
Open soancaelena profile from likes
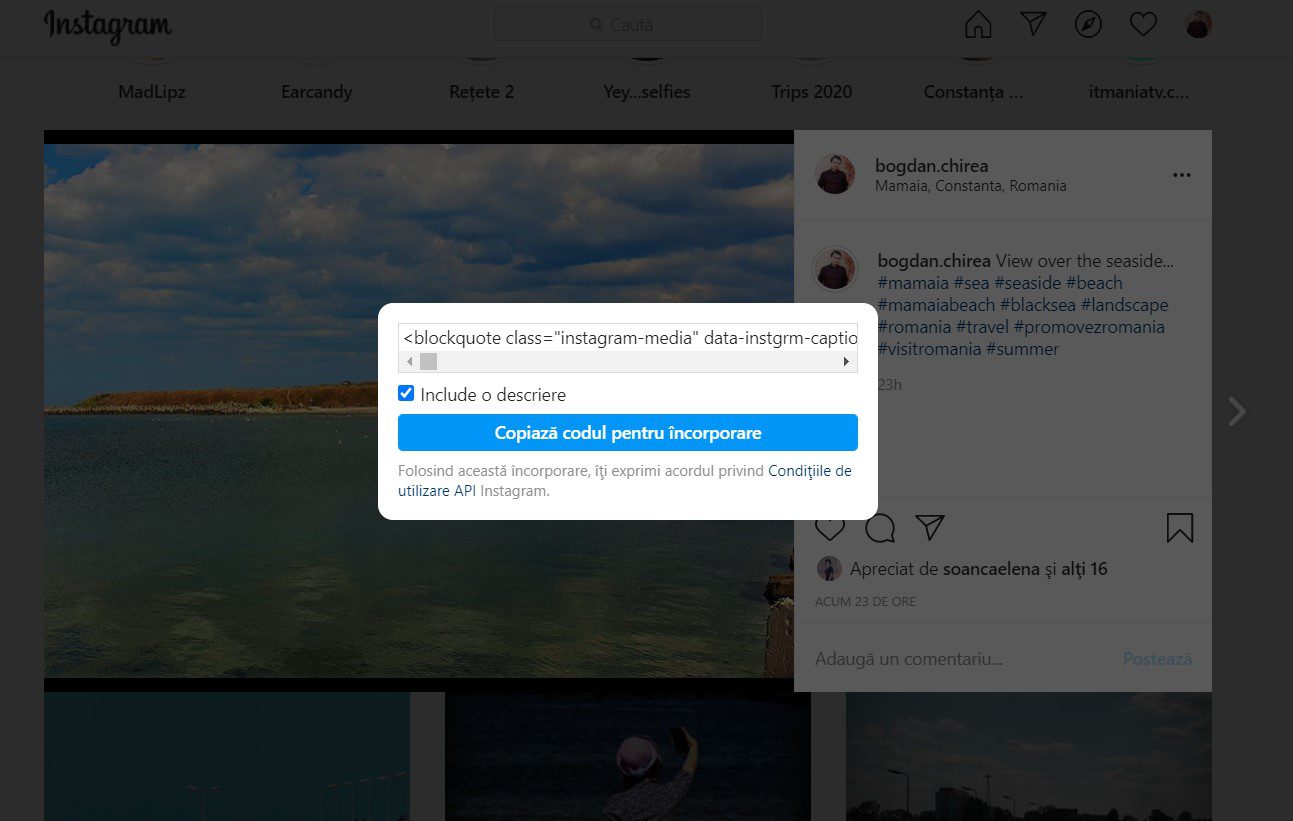coord(991,569)
